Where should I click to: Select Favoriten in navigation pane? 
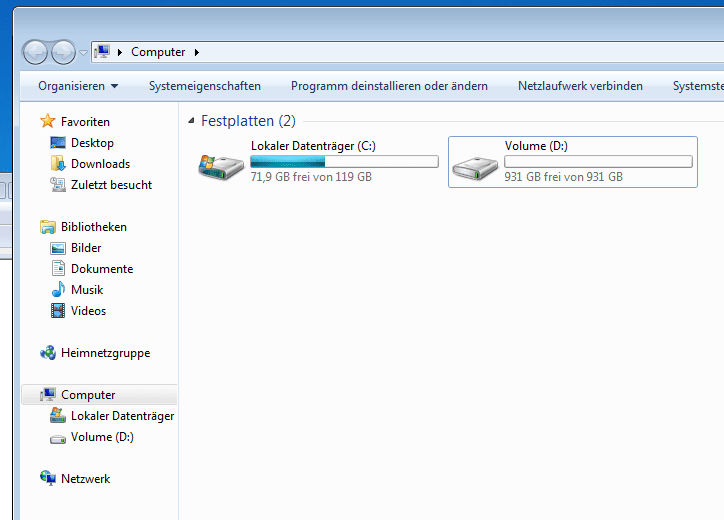pos(85,122)
